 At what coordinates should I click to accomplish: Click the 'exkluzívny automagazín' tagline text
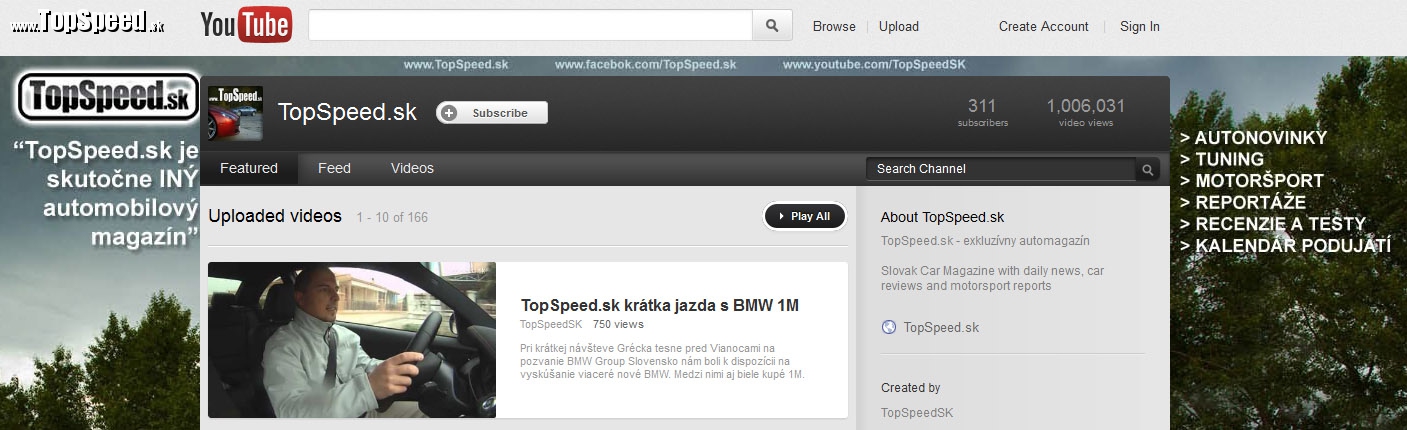point(985,241)
